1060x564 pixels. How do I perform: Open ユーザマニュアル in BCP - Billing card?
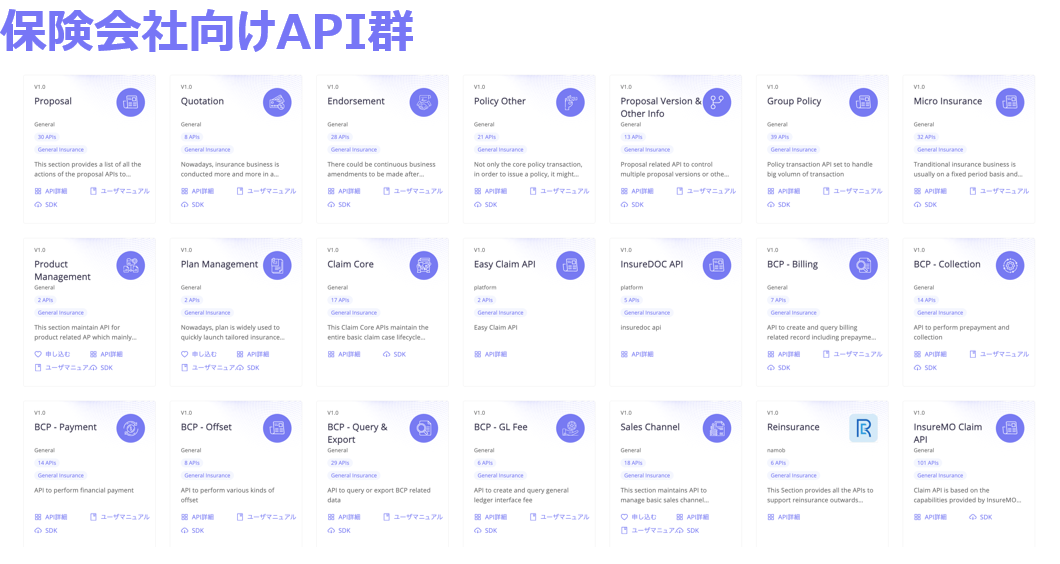(852, 354)
